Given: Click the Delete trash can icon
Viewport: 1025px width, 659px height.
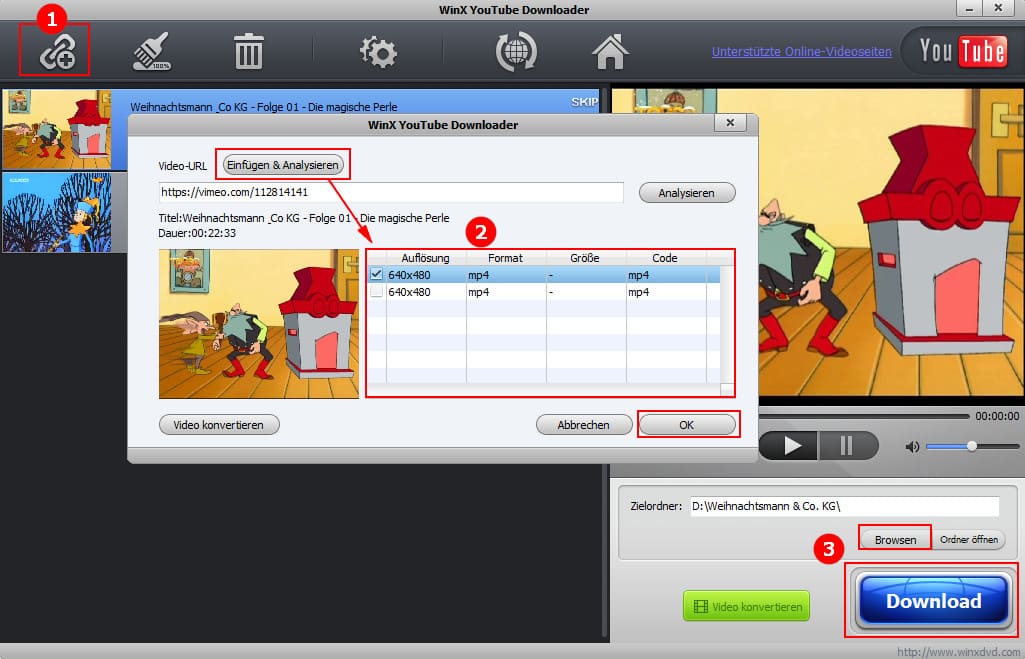Looking at the screenshot, I should [248, 52].
